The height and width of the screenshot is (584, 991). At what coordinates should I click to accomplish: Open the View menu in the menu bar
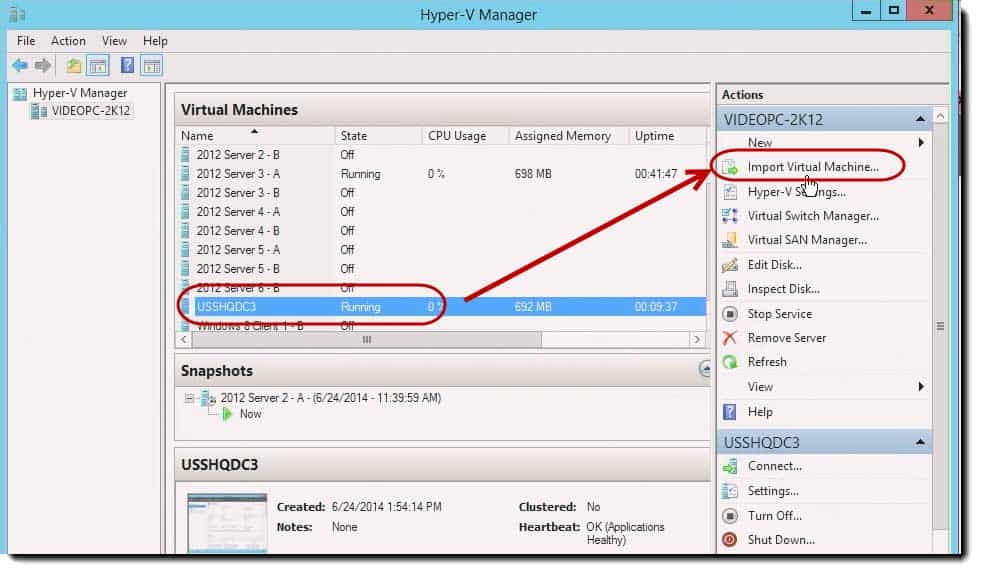(114, 41)
